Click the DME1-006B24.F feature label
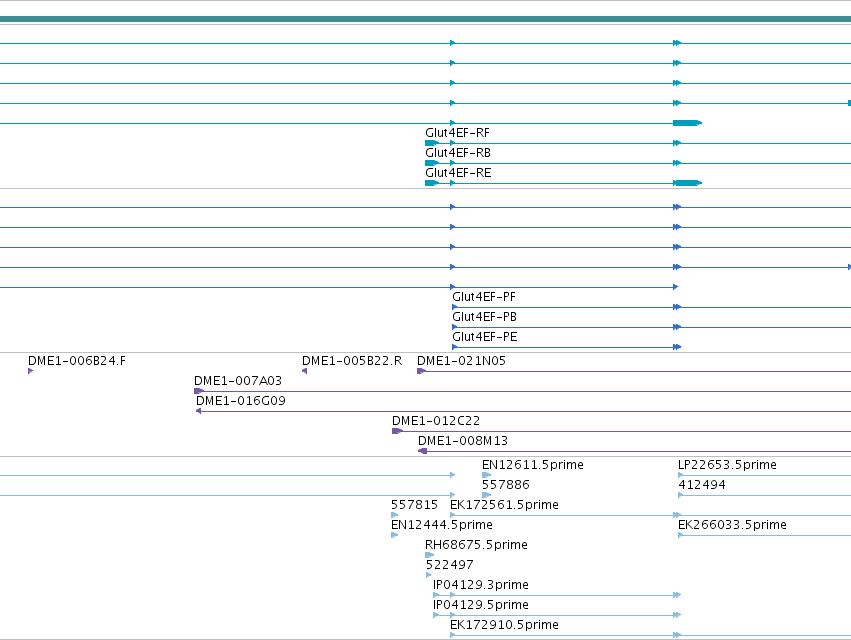Screen dimensions: 851x640 pos(77,361)
